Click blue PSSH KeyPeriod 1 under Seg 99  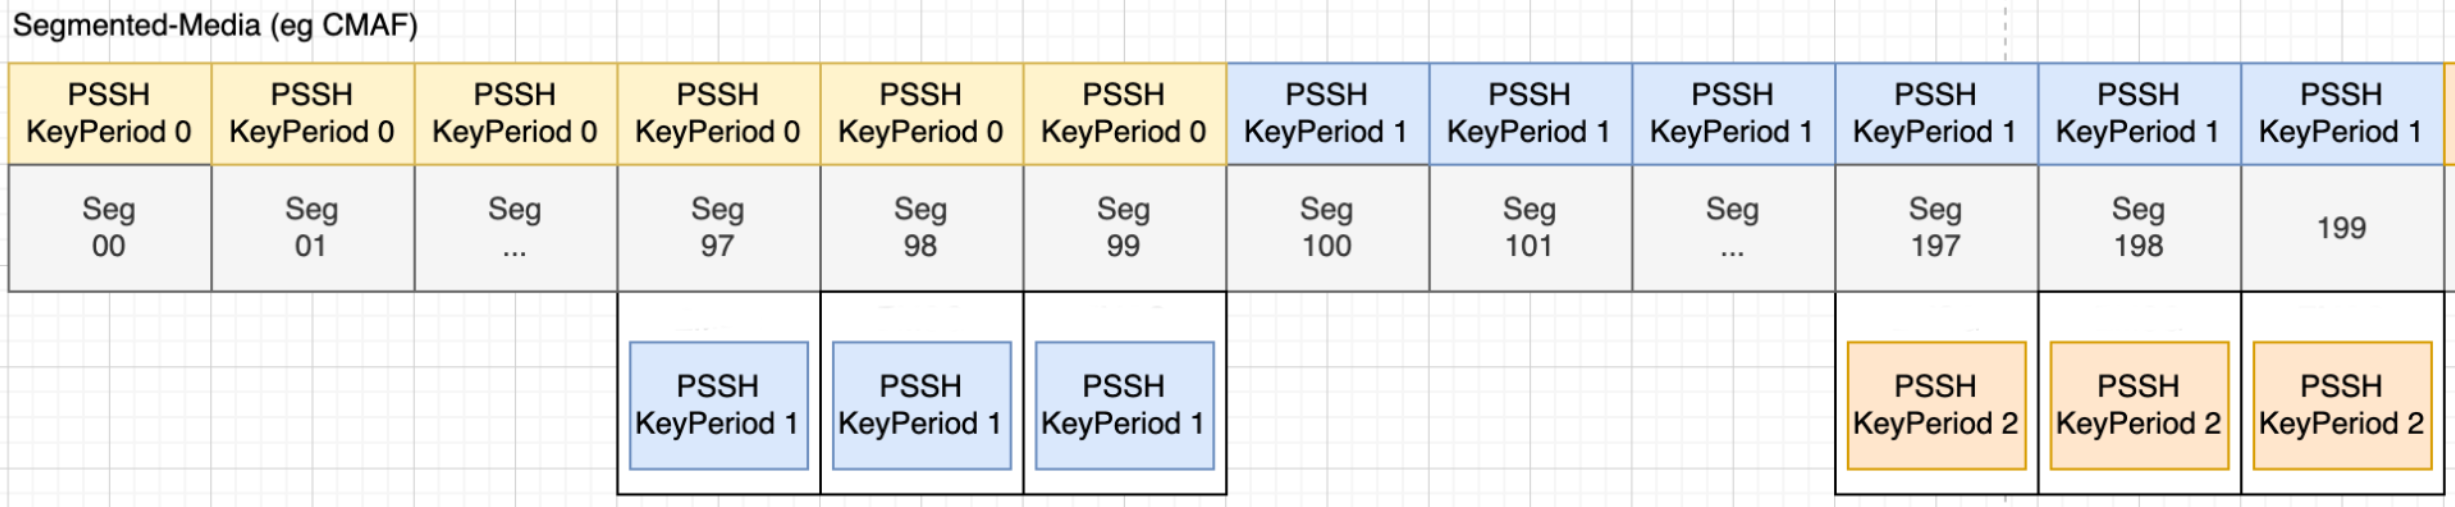[1124, 405]
